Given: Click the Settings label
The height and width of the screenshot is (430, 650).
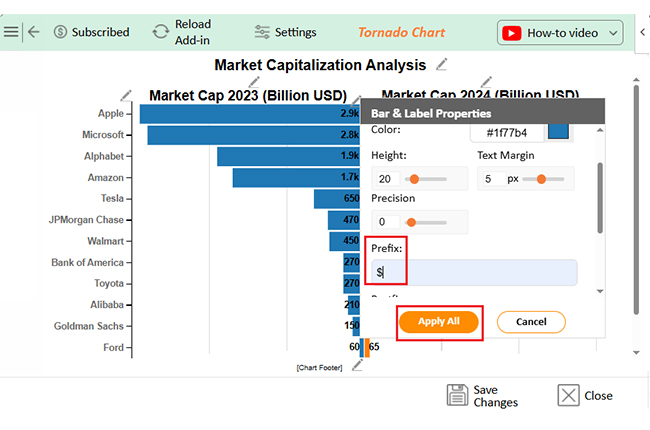Looking at the screenshot, I should click(296, 32).
